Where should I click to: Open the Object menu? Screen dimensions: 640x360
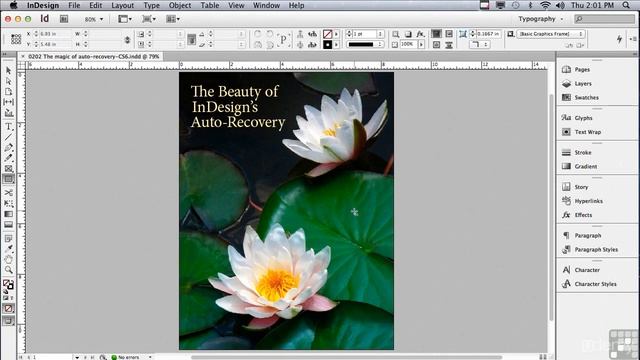coord(180,5)
